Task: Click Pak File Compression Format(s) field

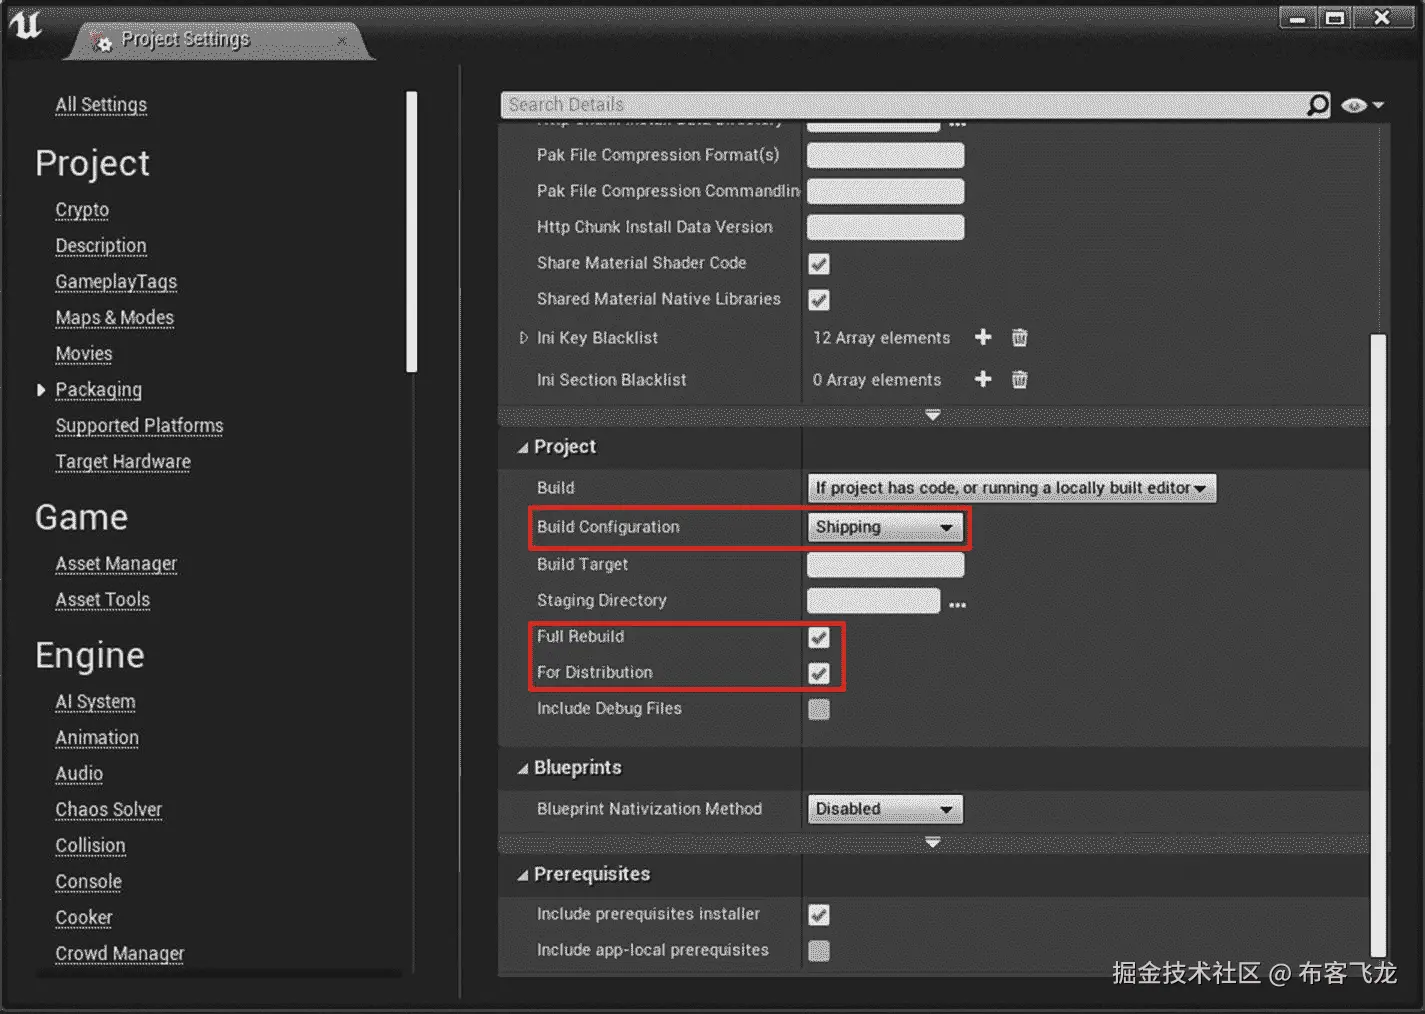Action: (886, 155)
